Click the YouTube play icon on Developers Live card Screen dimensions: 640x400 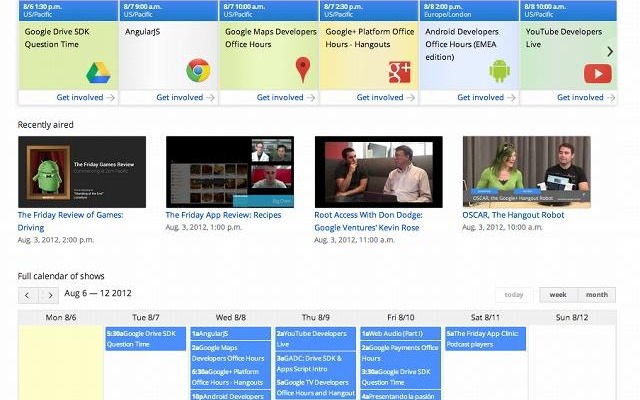tap(598, 73)
